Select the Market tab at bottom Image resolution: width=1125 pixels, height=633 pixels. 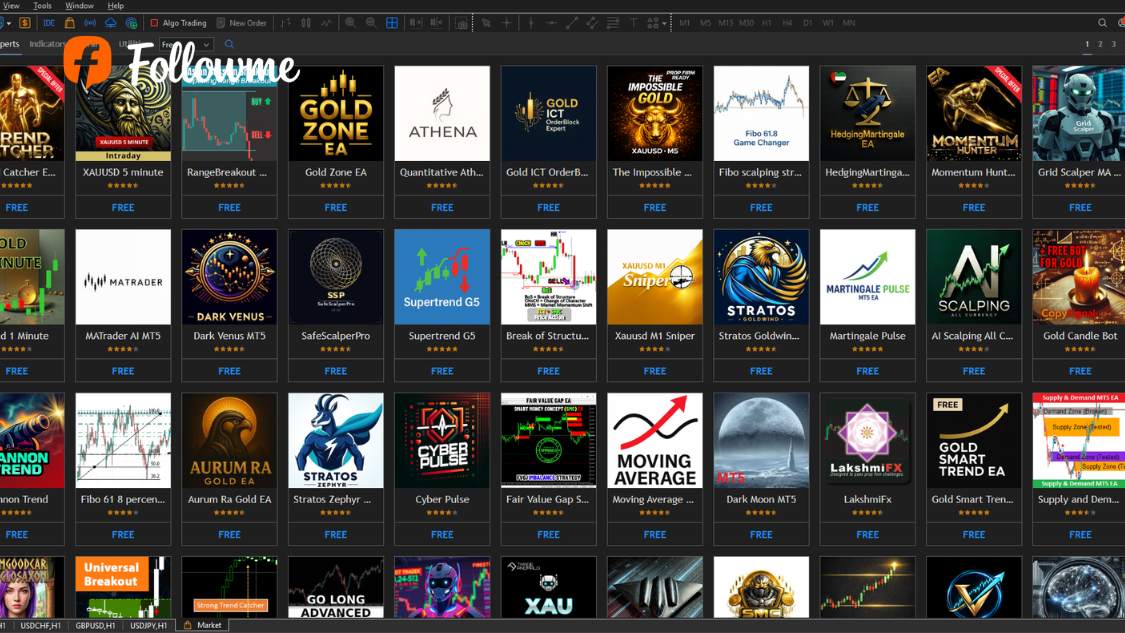point(203,626)
